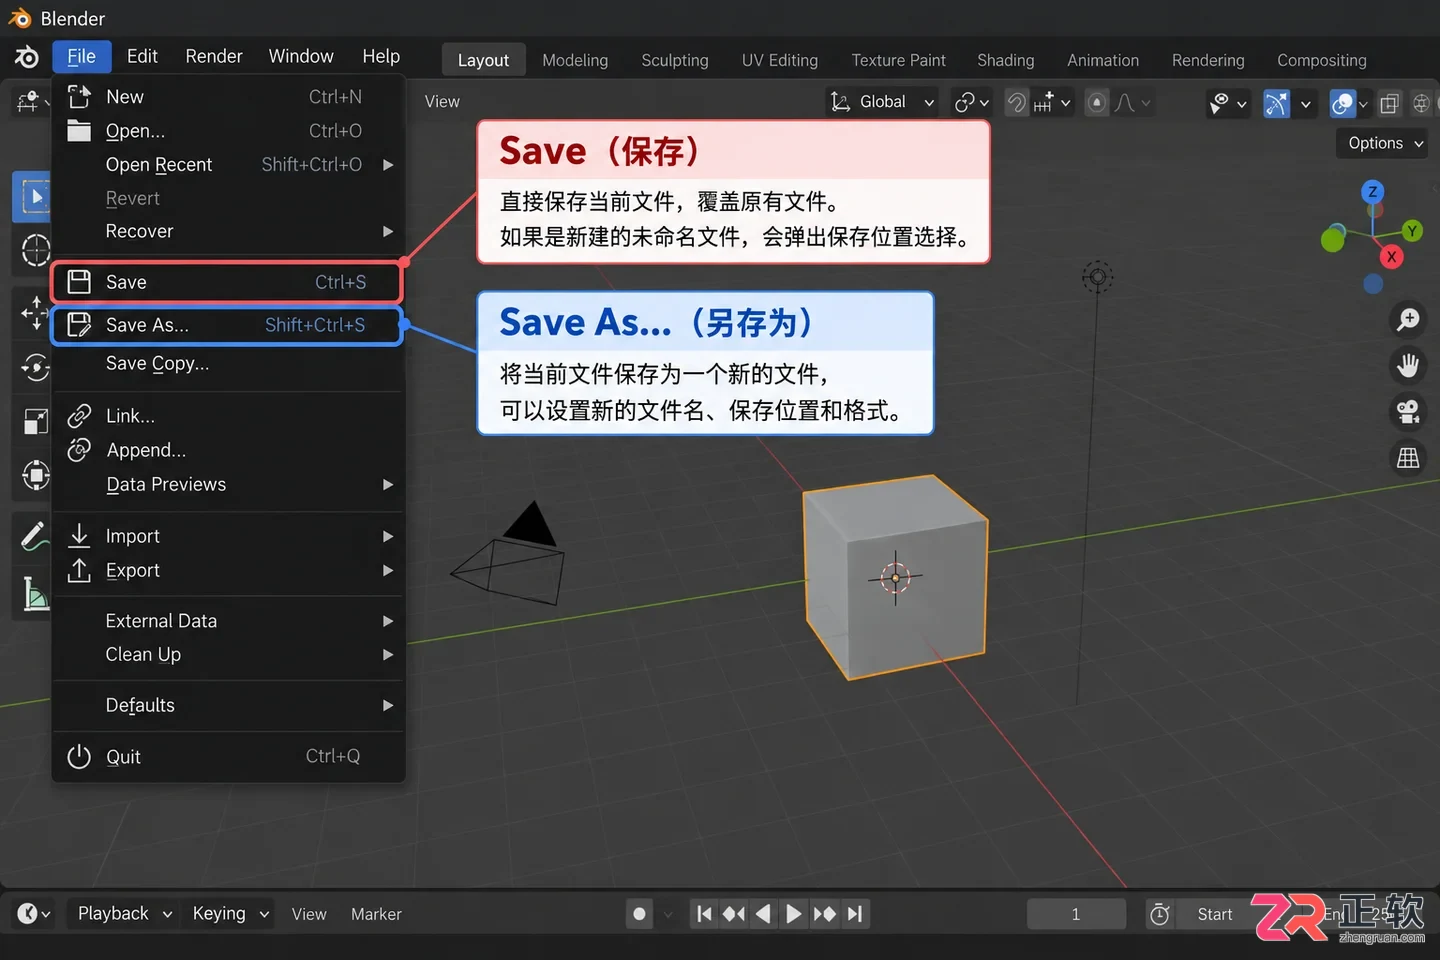The height and width of the screenshot is (960, 1440).
Task: Choose Save As... from File menu
Action: pyautogui.click(x=228, y=325)
